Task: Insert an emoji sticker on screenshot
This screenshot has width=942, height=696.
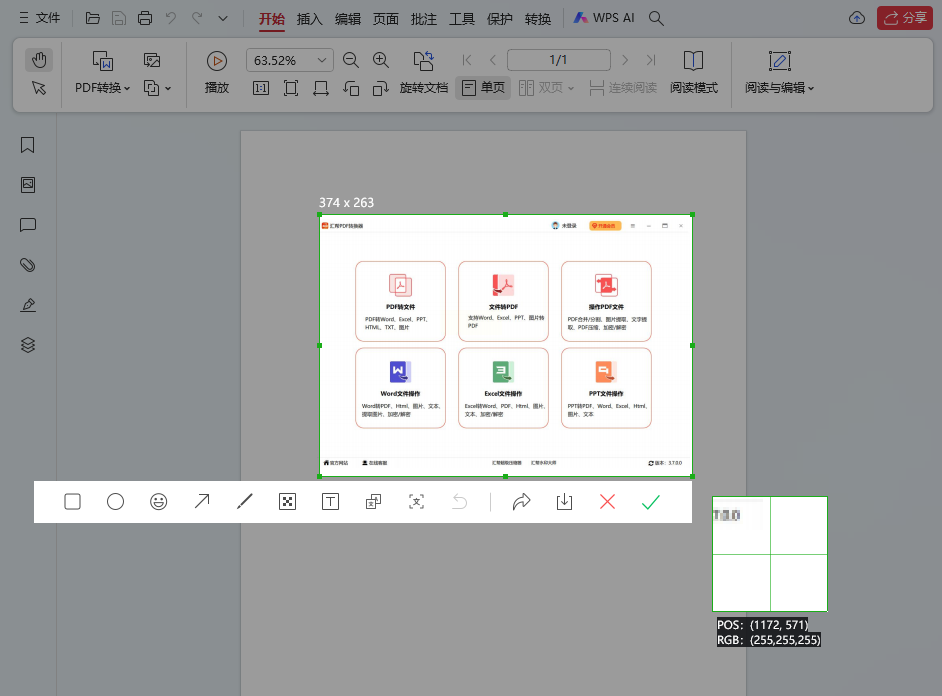Action: click(159, 501)
